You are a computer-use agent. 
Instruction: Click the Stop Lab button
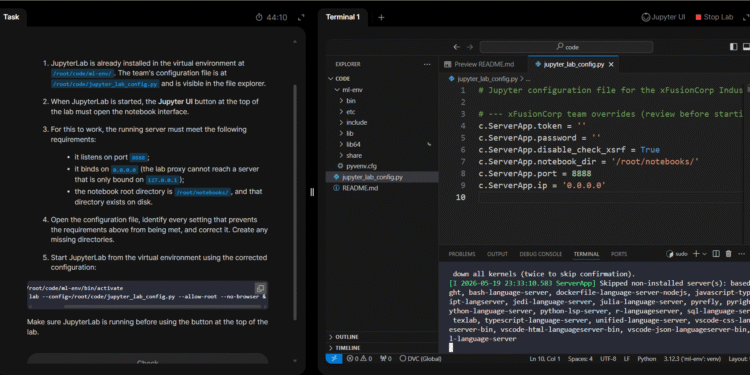tap(714, 17)
